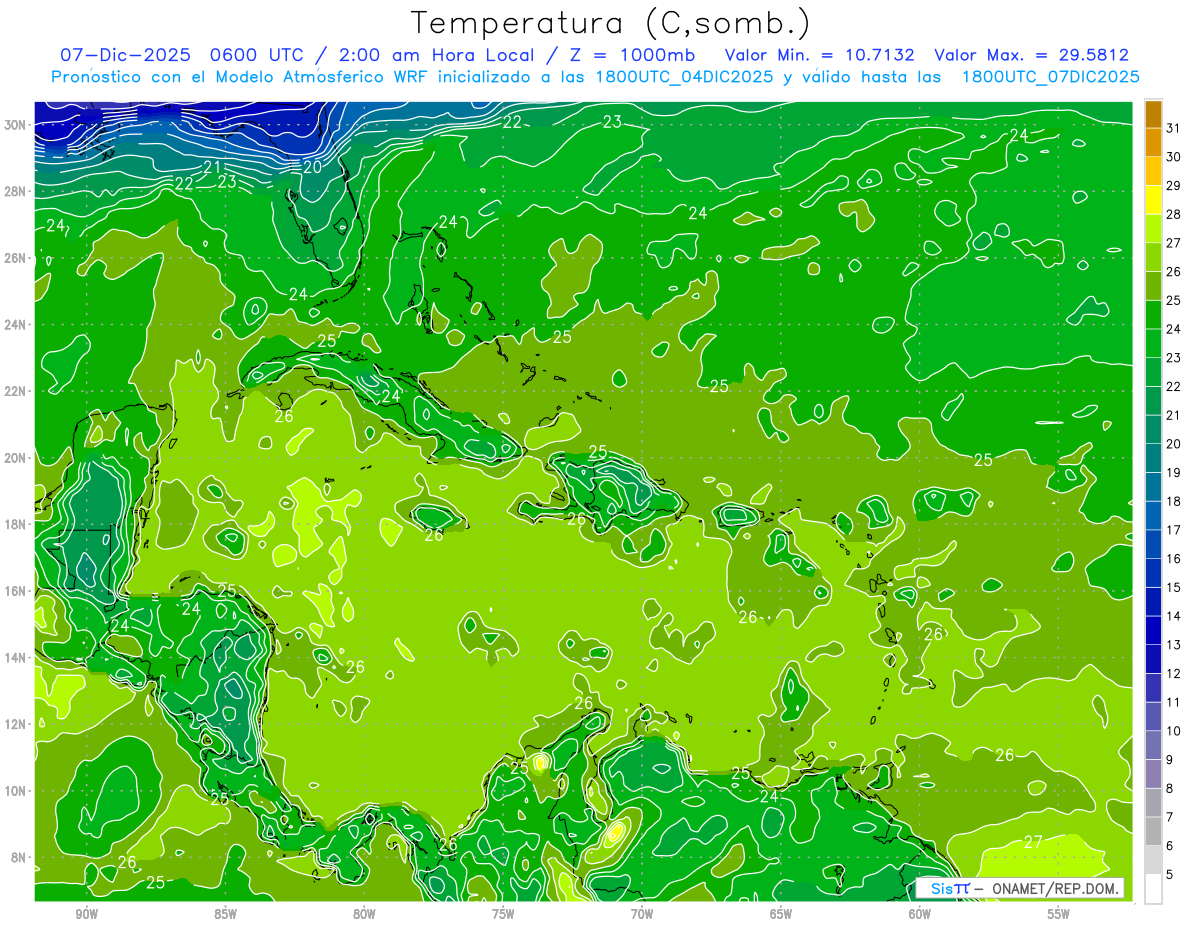The height and width of the screenshot is (927, 1200).
Task: Click the SisTT ONAMET/REP.DOM. logo box
Action: 1019,888
